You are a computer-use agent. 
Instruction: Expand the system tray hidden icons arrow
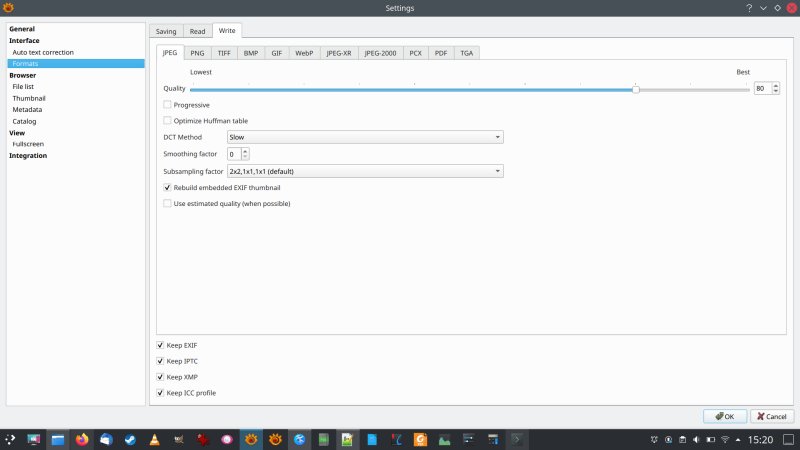[x=740, y=439]
